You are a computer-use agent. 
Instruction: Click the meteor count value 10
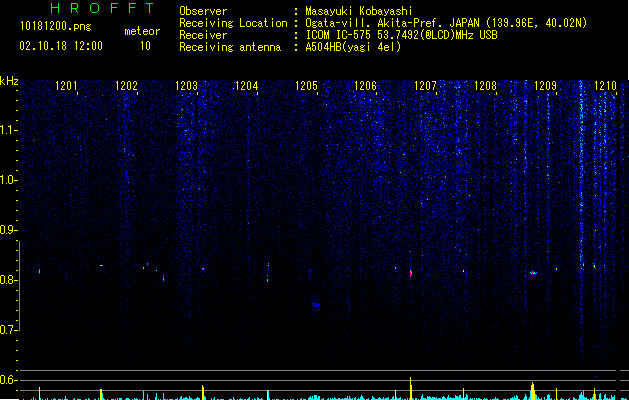145,46
